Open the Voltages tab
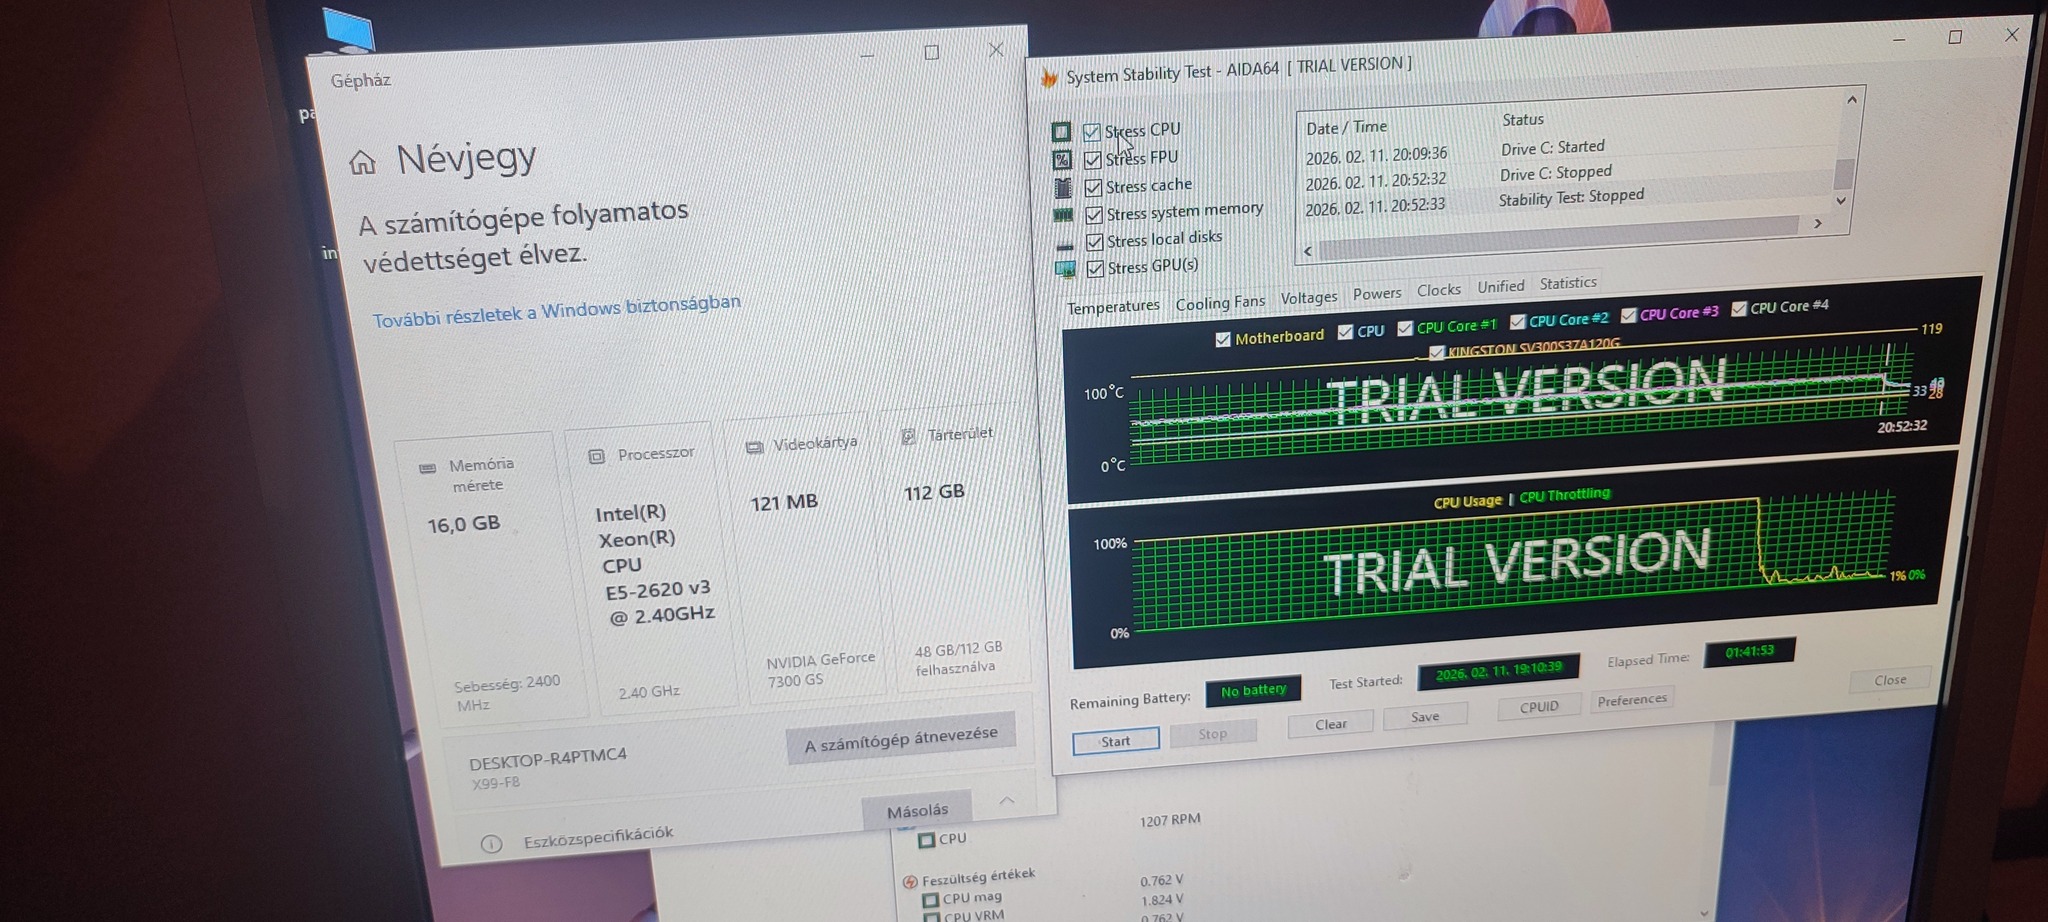2048x922 pixels. [x=1309, y=298]
